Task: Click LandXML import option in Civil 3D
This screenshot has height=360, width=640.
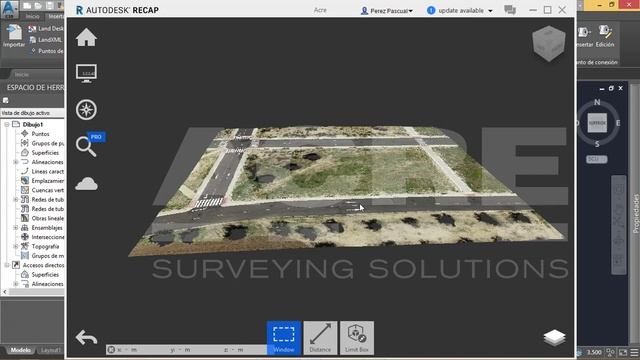Action: pyautogui.click(x=46, y=40)
